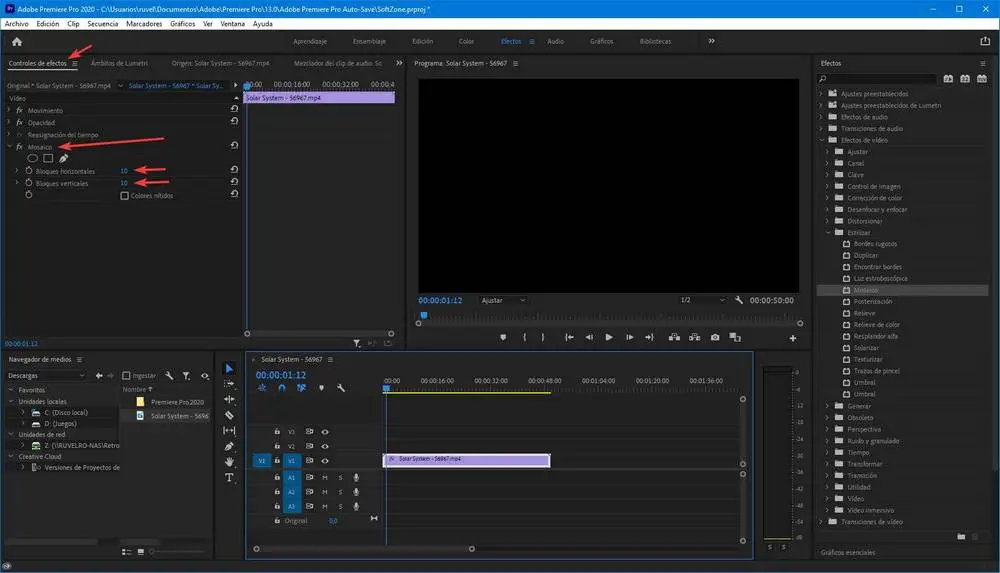This screenshot has height=573, width=1000.
Task: Select the Solar System clip on timeline
Action: [466, 459]
